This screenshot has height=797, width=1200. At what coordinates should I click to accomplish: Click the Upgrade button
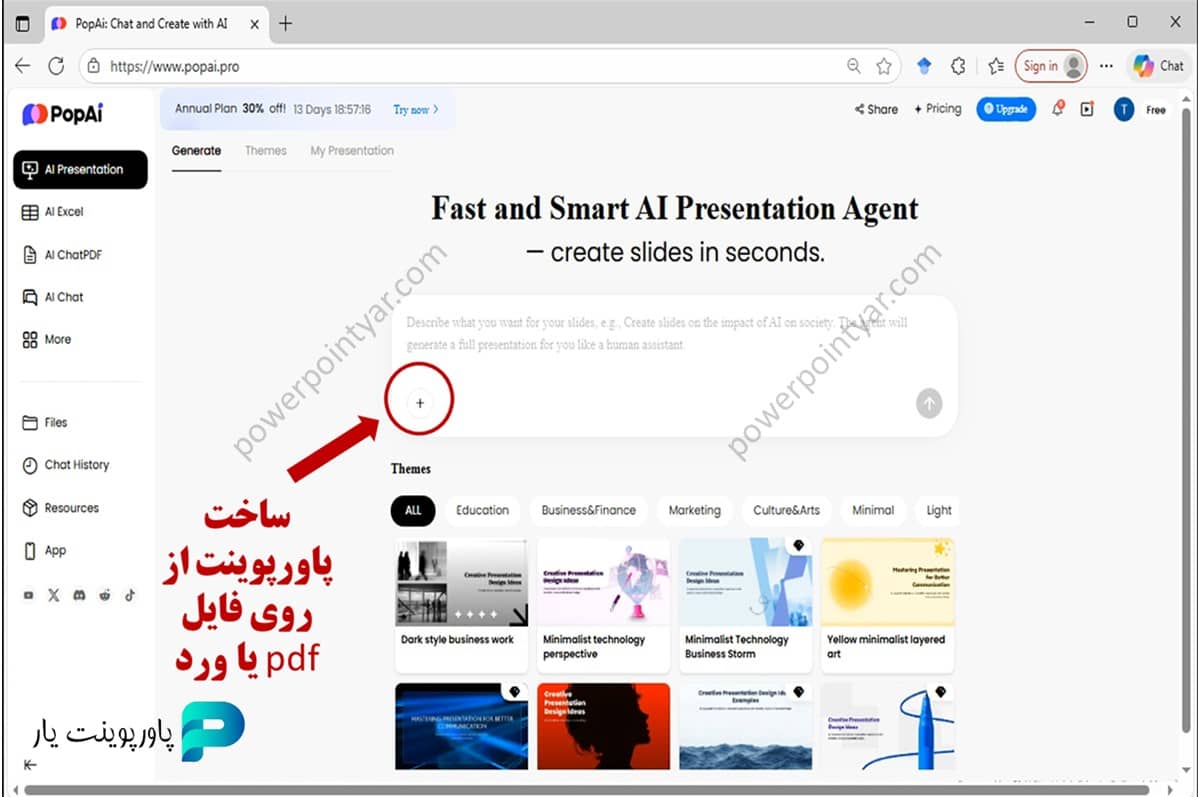click(1006, 108)
